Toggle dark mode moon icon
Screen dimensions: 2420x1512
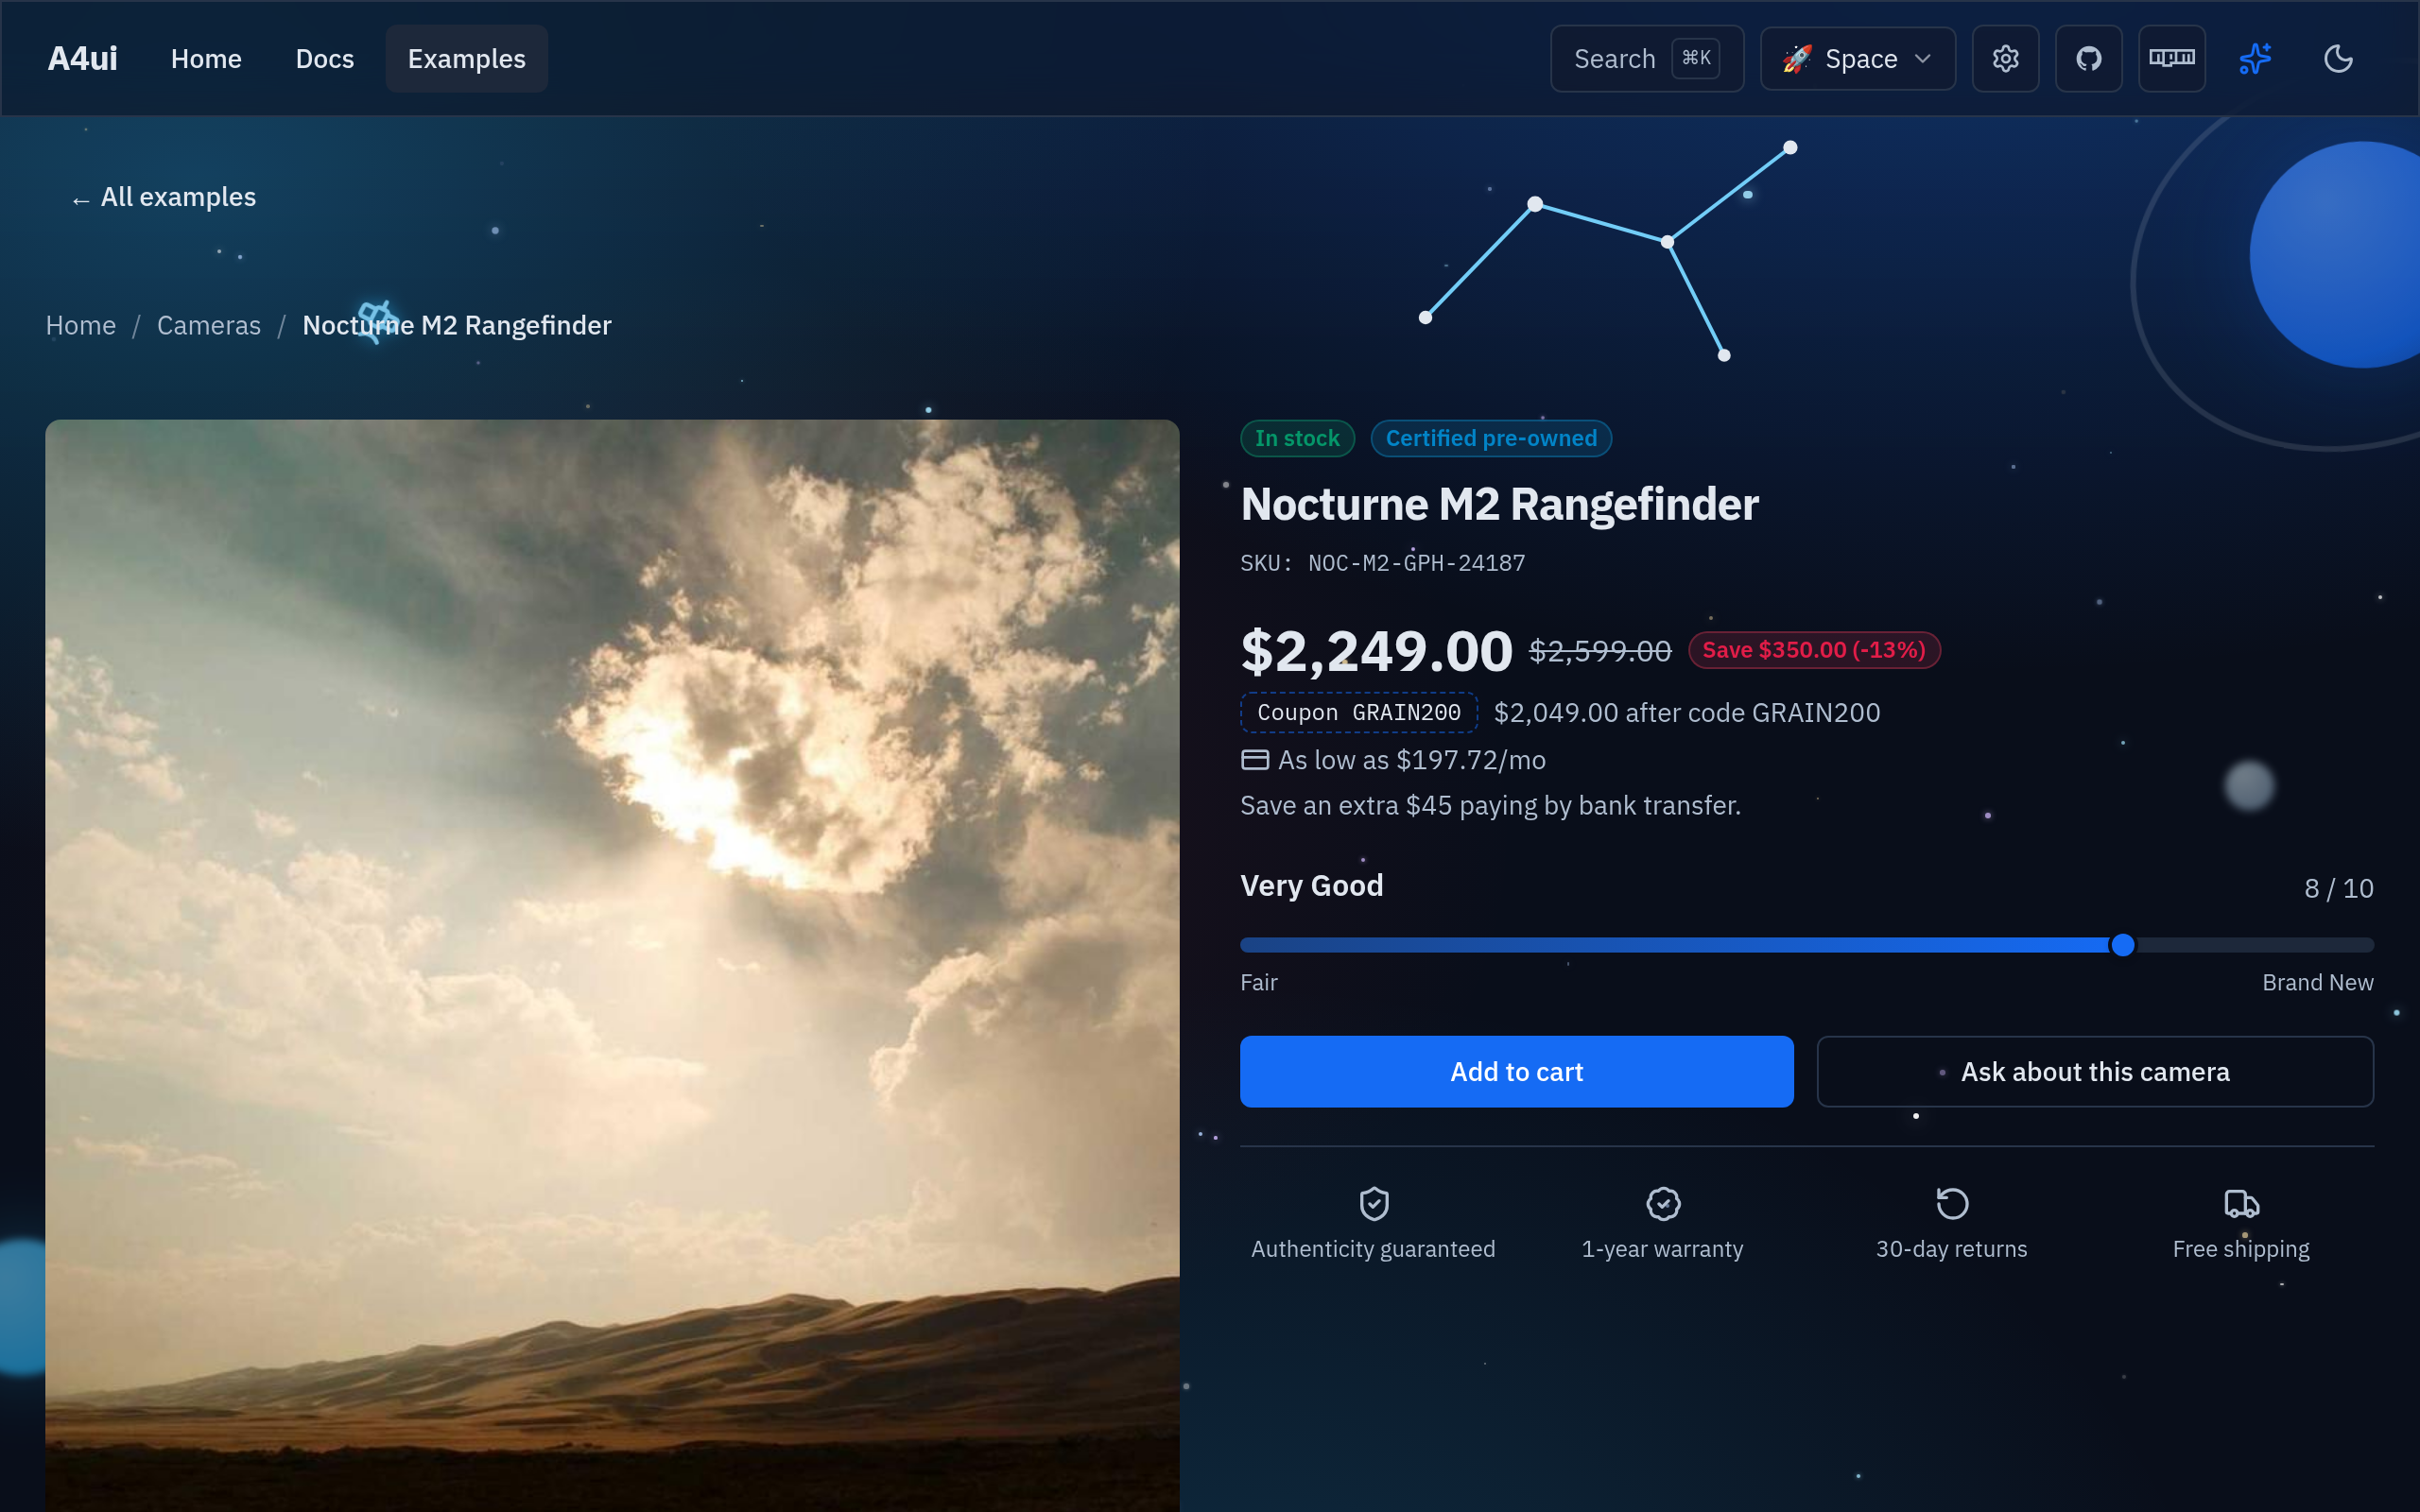coord(2338,59)
